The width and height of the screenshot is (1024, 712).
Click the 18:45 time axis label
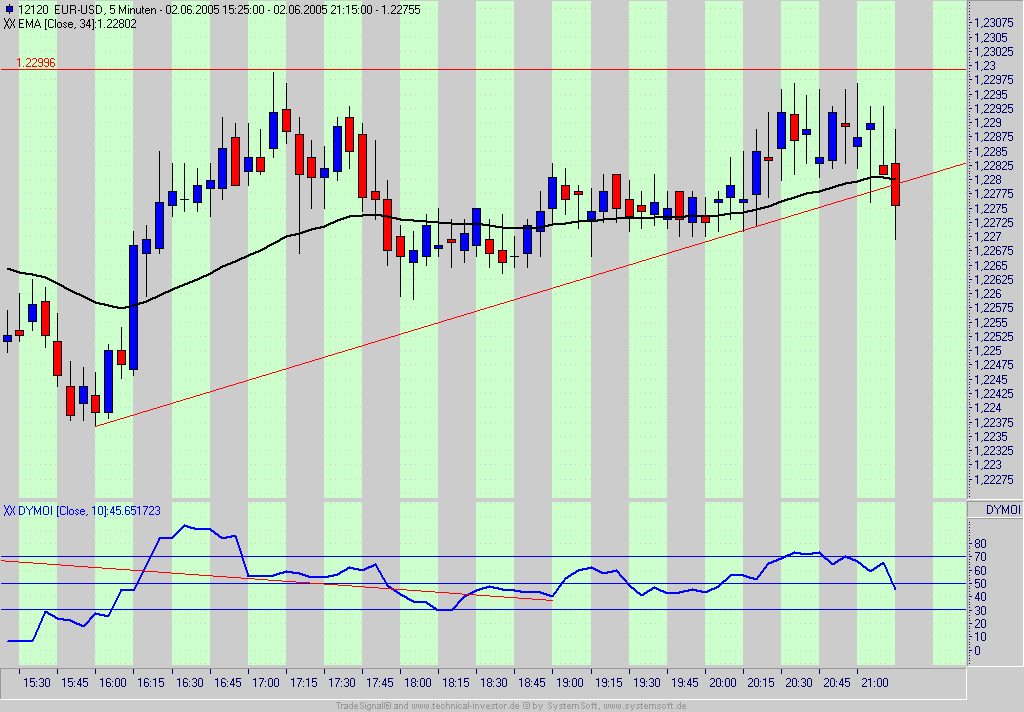click(x=532, y=683)
